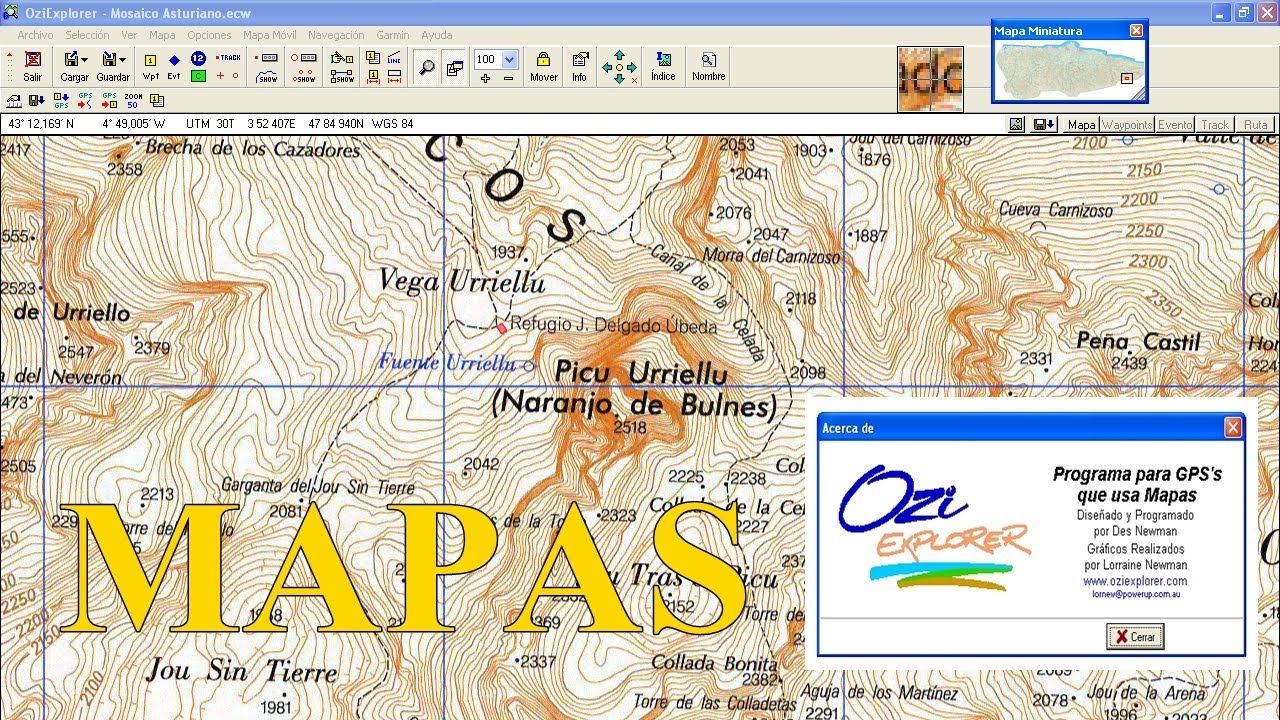1280x720 pixels.
Task: Open the Mapa Móvil menu
Action: click(270, 35)
